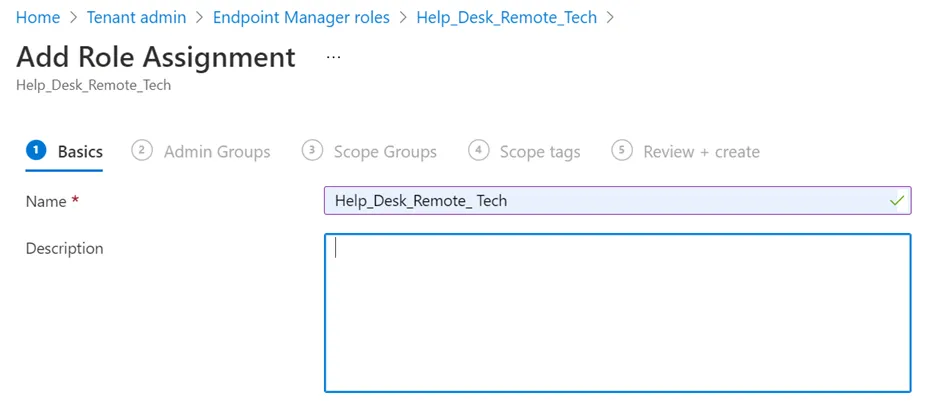Open Help_Desk_Remote_Tech breadcrumb link

click(x=506, y=18)
